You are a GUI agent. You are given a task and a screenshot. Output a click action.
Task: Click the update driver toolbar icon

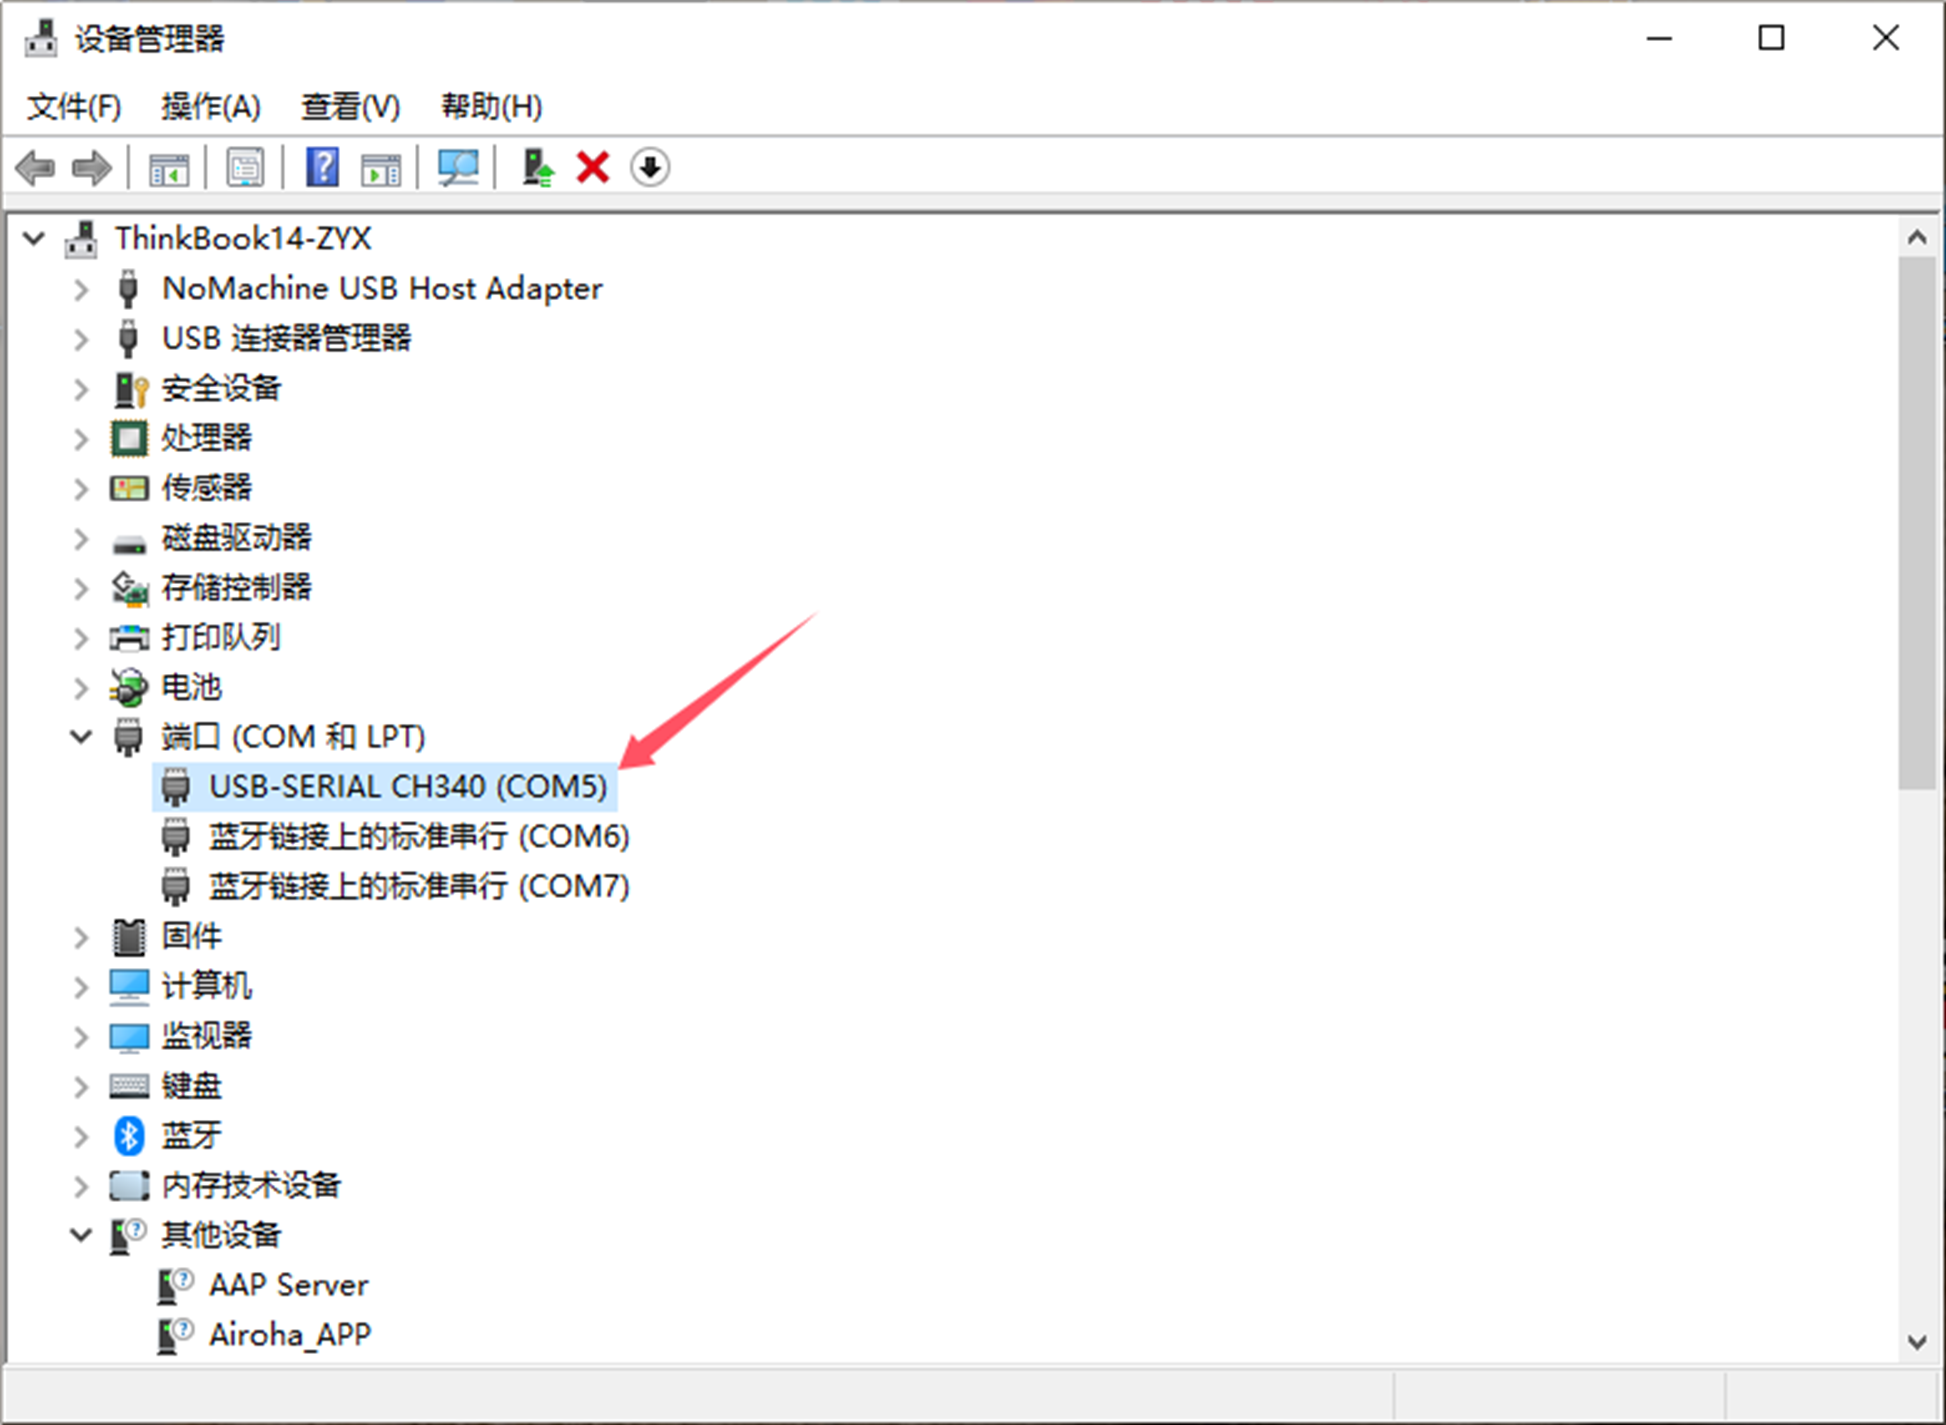[538, 167]
